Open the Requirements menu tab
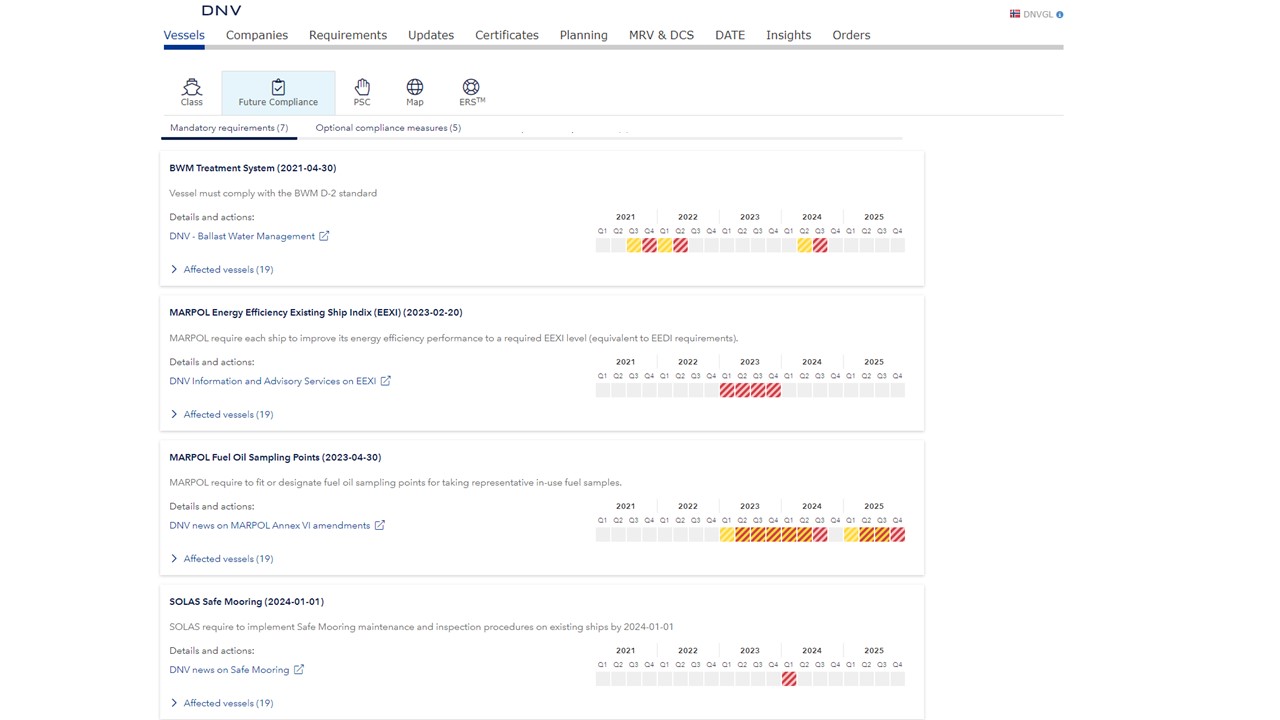The height and width of the screenshot is (720, 1280). [348, 35]
